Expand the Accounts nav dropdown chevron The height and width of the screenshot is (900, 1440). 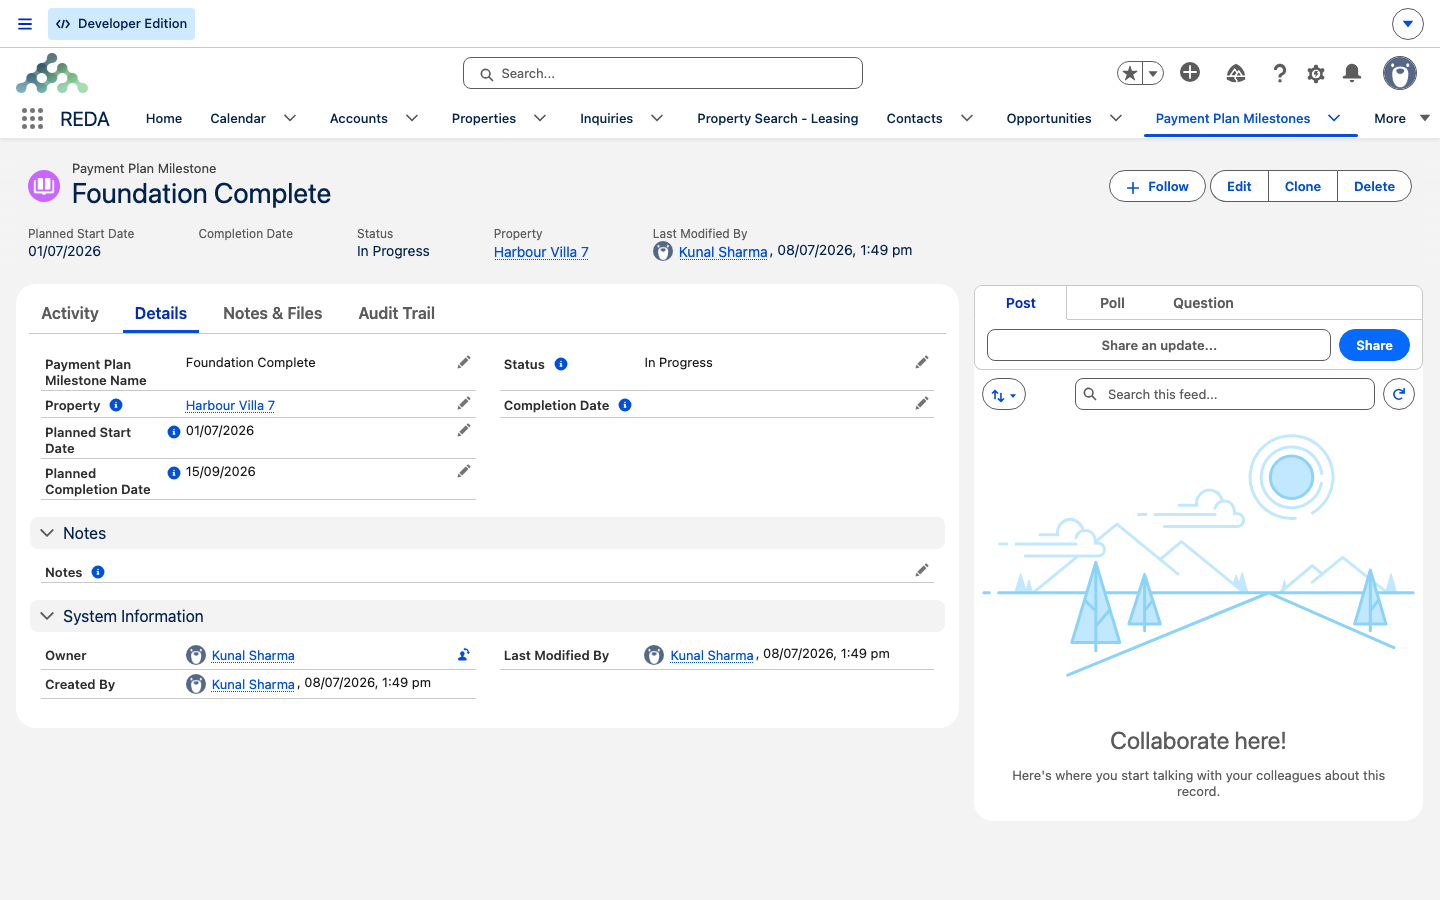pyautogui.click(x=412, y=118)
